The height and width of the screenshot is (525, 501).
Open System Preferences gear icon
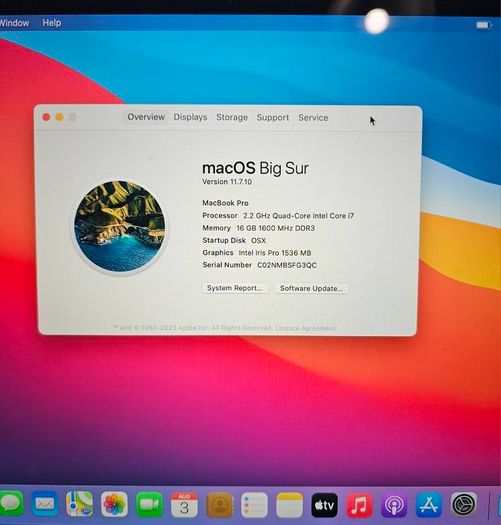pyautogui.click(x=464, y=504)
